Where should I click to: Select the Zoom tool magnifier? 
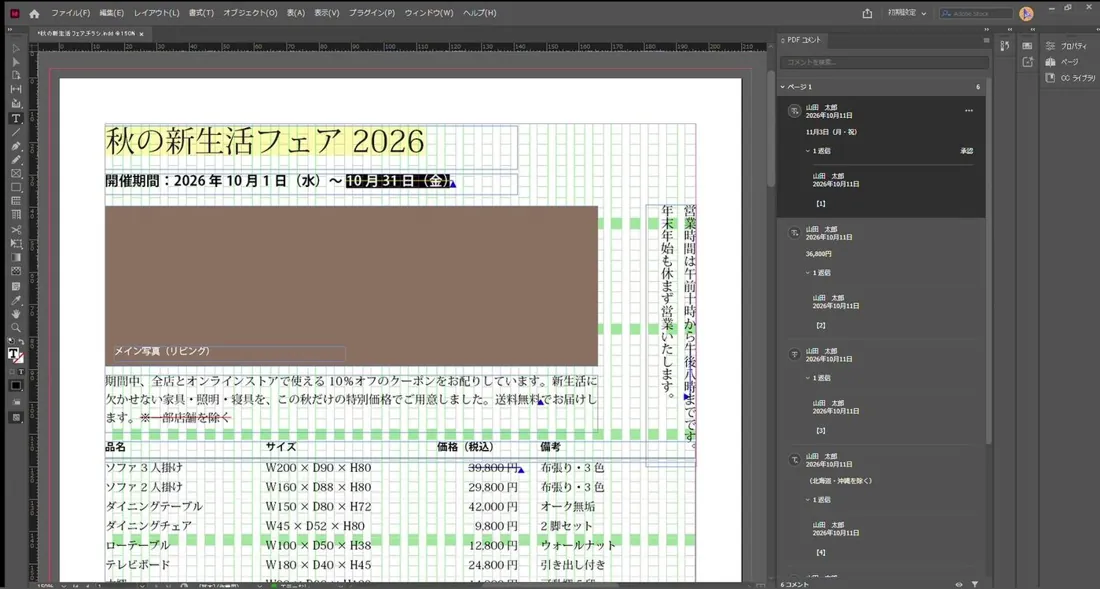[15, 327]
